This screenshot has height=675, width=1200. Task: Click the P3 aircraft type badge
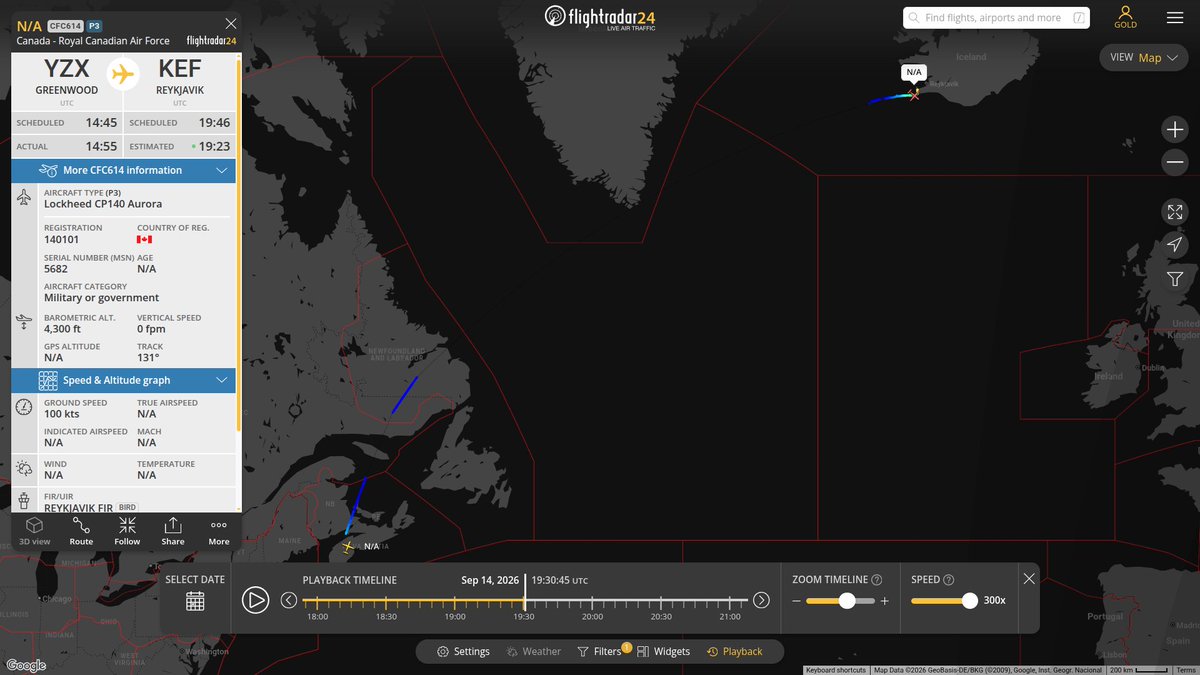click(94, 25)
